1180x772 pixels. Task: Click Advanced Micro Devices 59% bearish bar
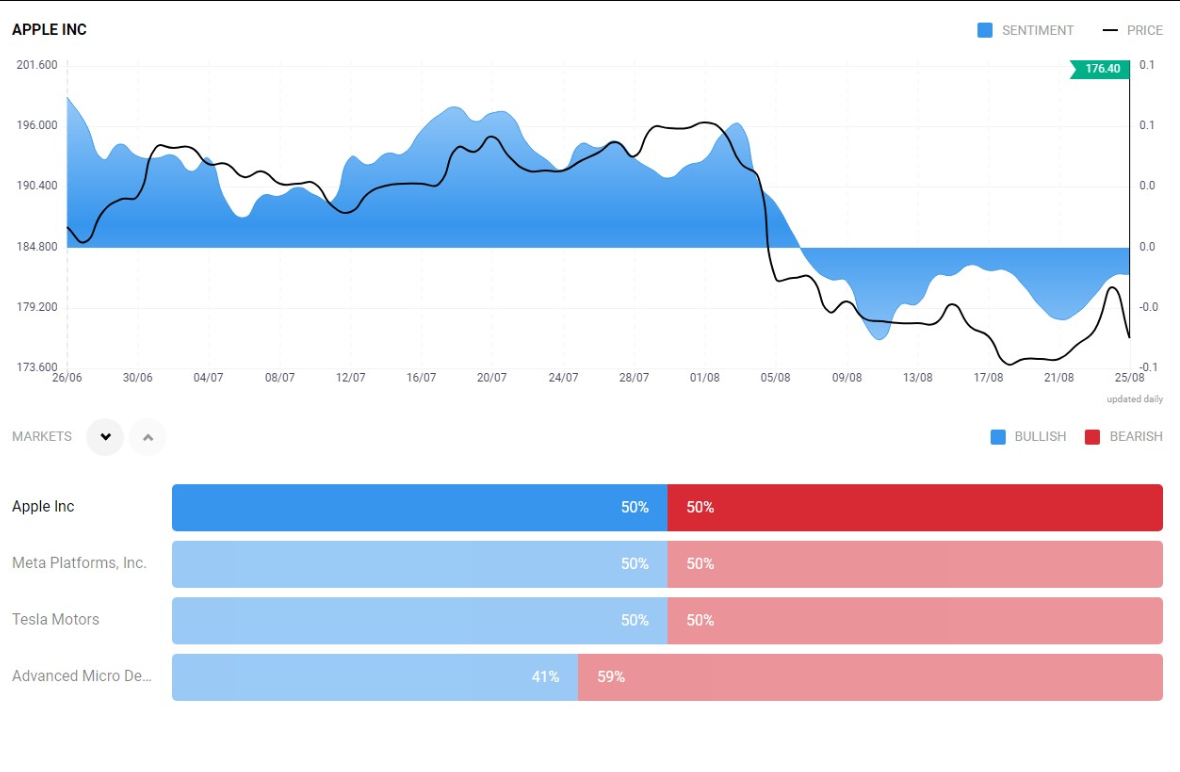870,677
